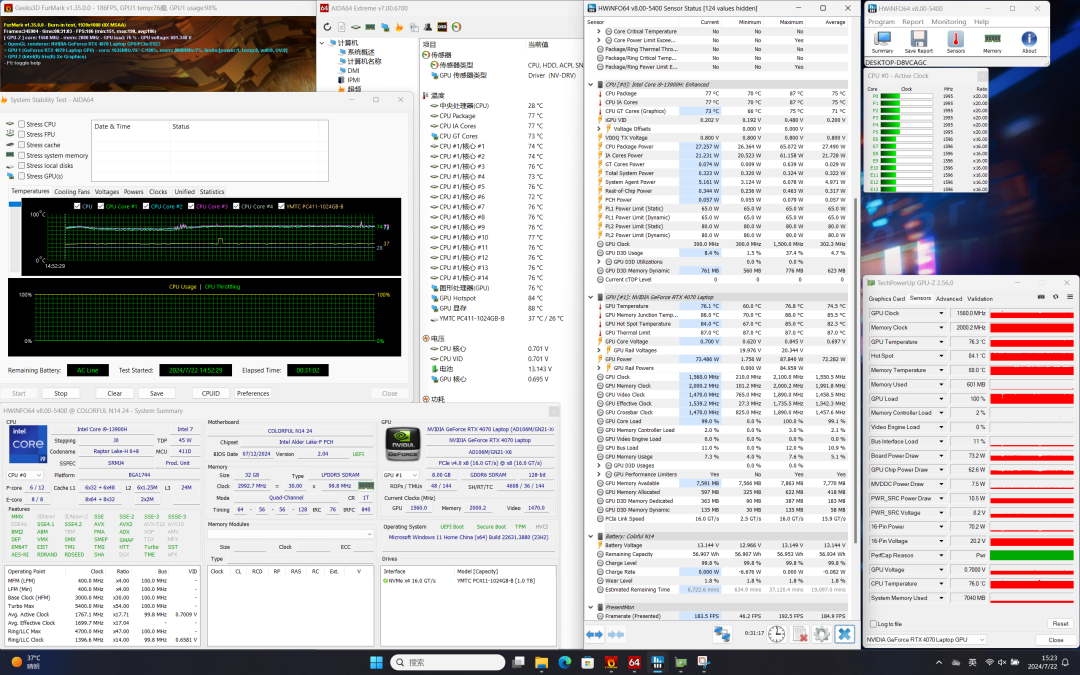Open the GPU Clock sensor dropdown arrow
Image resolution: width=1080 pixels, height=675 pixels.
coord(941,313)
